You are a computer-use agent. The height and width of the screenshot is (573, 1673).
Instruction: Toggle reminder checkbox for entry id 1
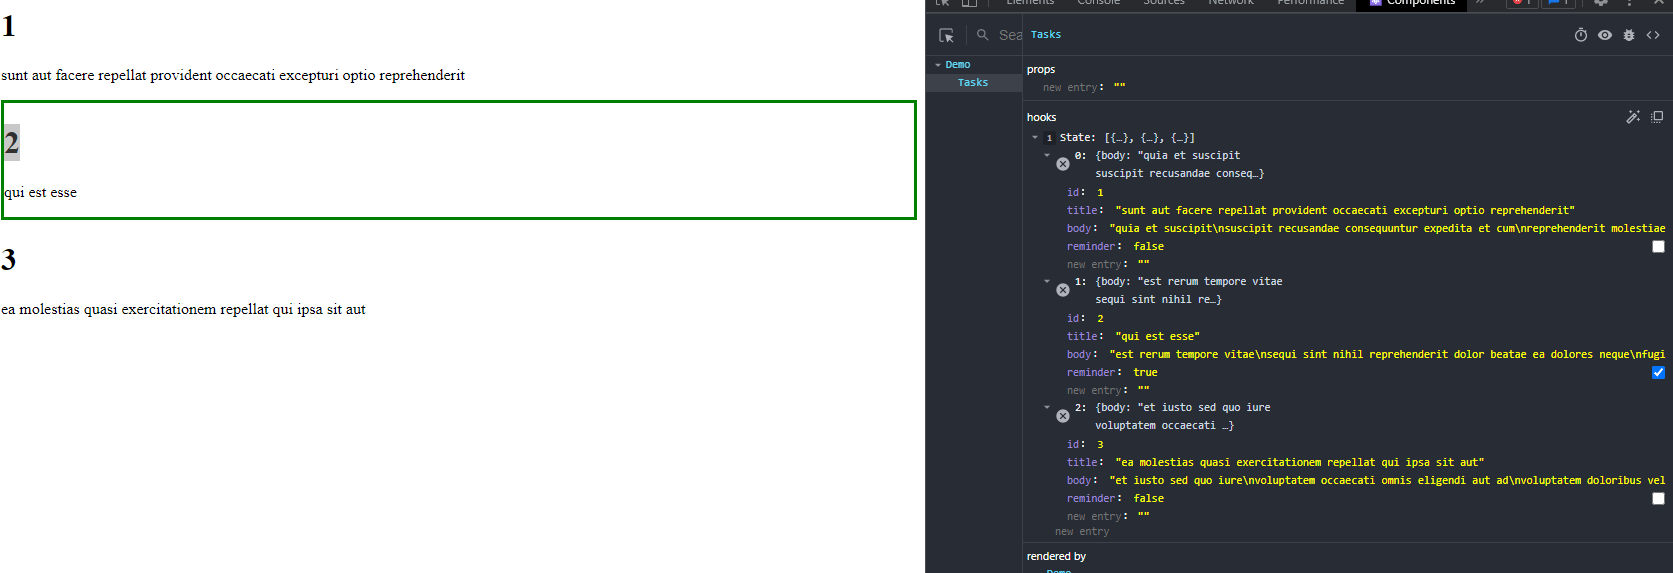pos(1658,246)
